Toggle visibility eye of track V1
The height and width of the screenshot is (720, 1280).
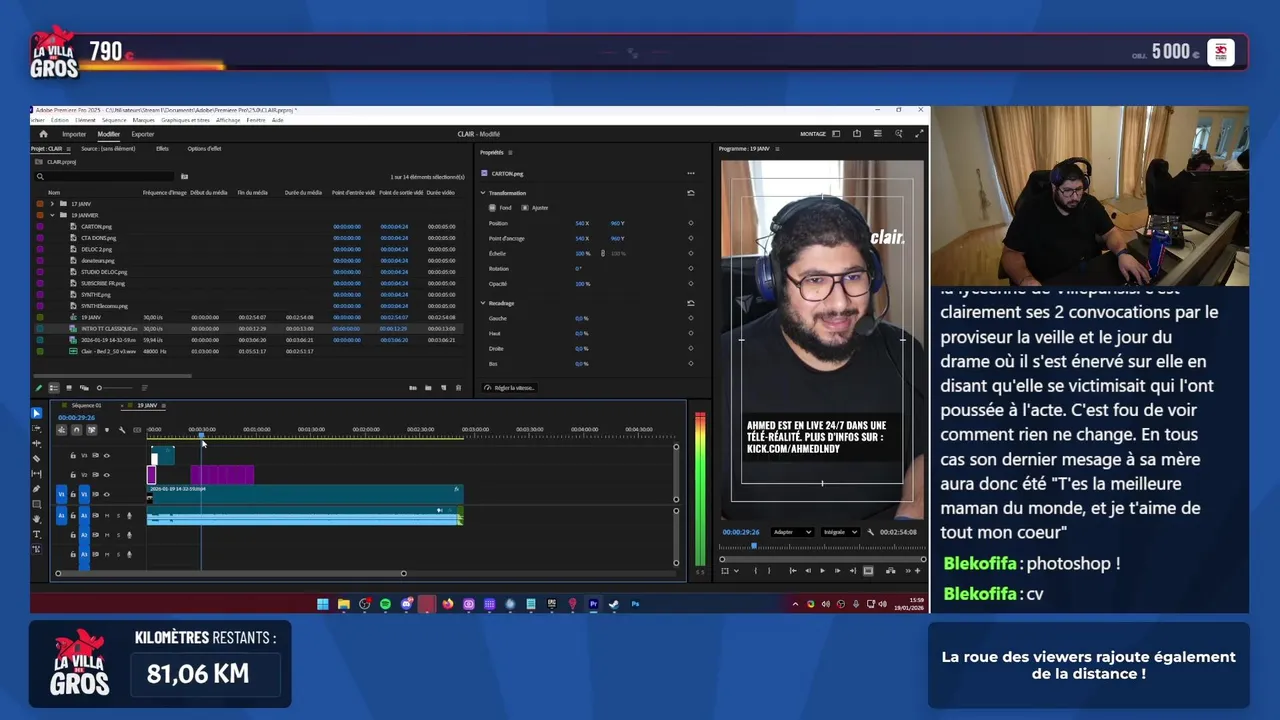[x=107, y=494]
